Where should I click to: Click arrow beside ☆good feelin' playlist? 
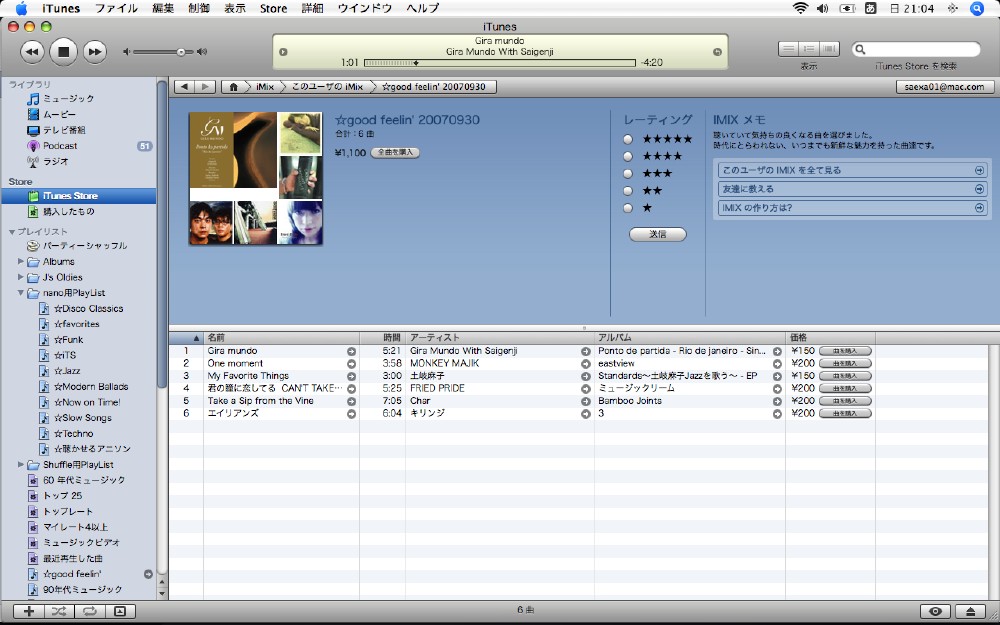(148, 574)
